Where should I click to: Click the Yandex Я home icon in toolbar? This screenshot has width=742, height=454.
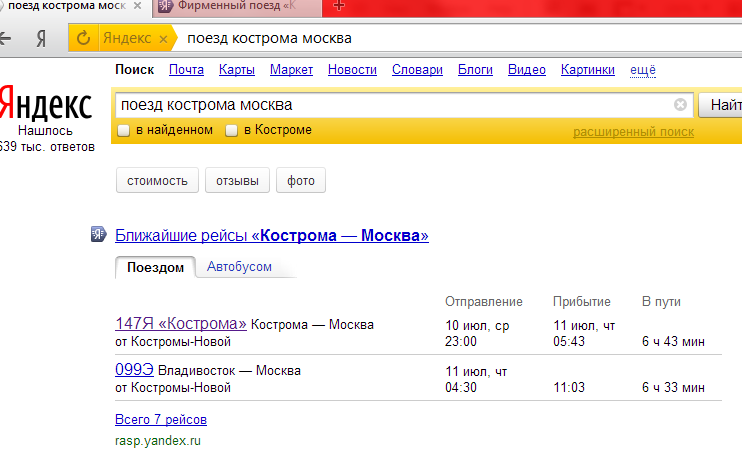point(41,38)
